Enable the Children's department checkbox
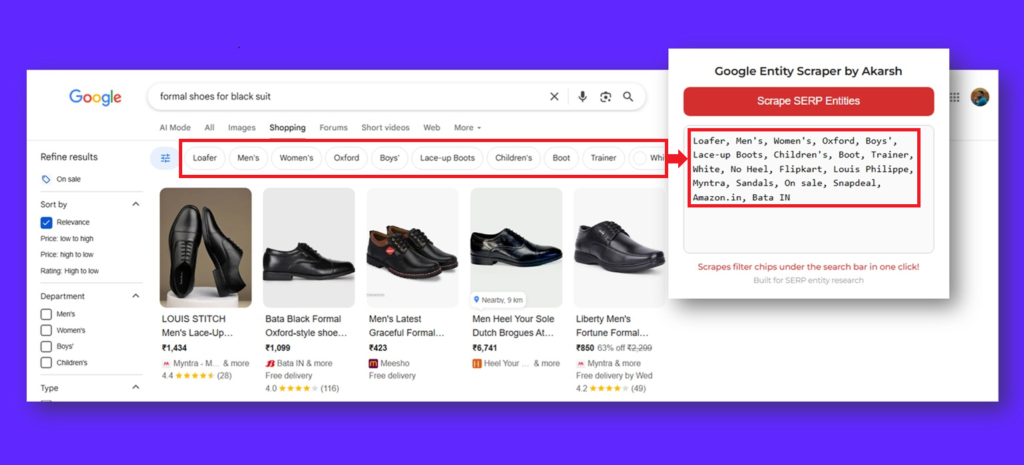 pos(46,362)
